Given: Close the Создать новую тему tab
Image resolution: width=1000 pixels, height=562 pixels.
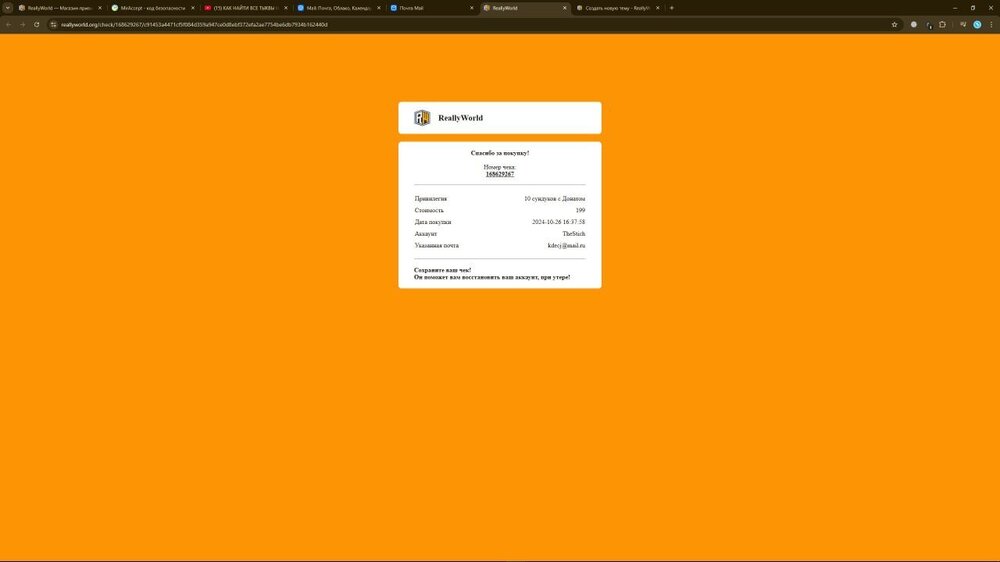Looking at the screenshot, I should (x=658, y=8).
